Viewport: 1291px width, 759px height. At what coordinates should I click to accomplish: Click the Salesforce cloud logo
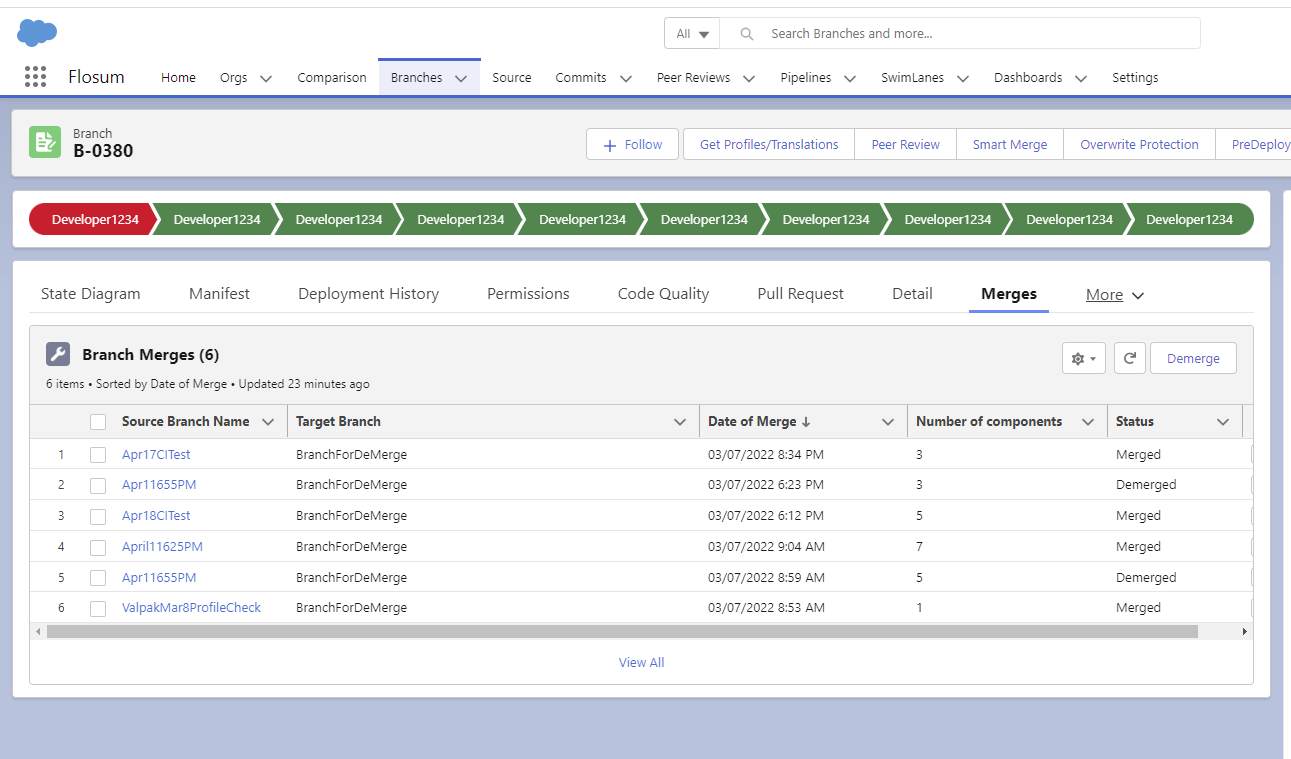point(37,33)
